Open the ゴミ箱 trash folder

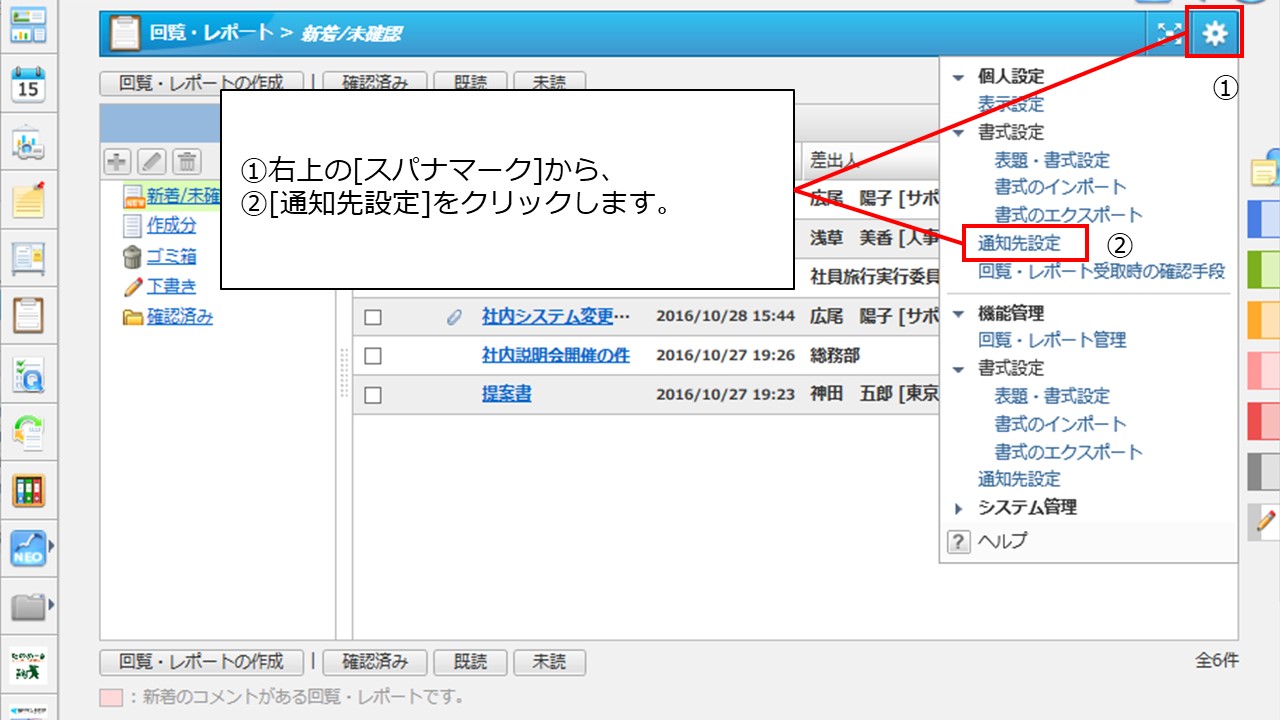tap(171, 256)
